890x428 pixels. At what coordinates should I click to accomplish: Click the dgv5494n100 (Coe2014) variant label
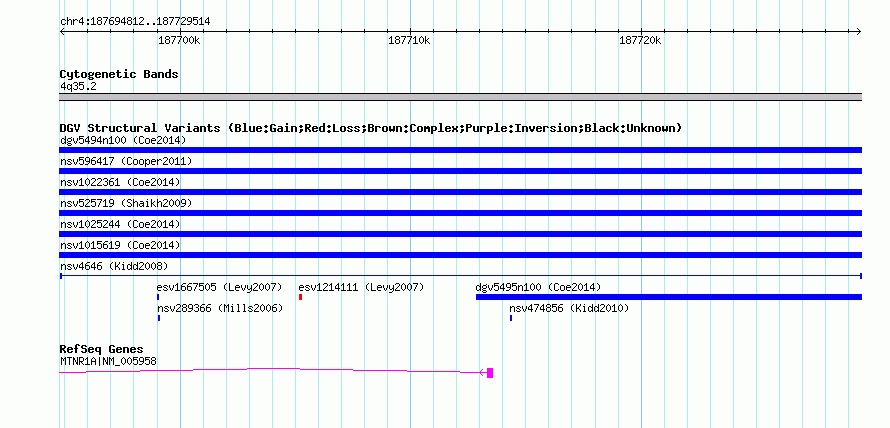123,140
